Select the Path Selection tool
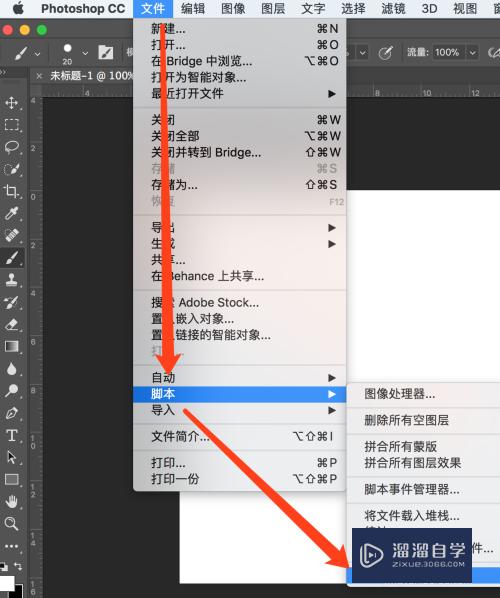Screen dimensions: 500x598 coord(11,457)
